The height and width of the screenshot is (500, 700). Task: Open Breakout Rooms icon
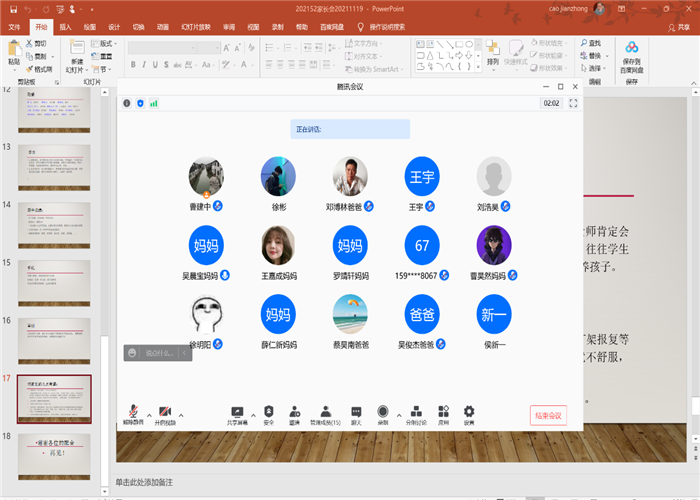click(x=416, y=415)
